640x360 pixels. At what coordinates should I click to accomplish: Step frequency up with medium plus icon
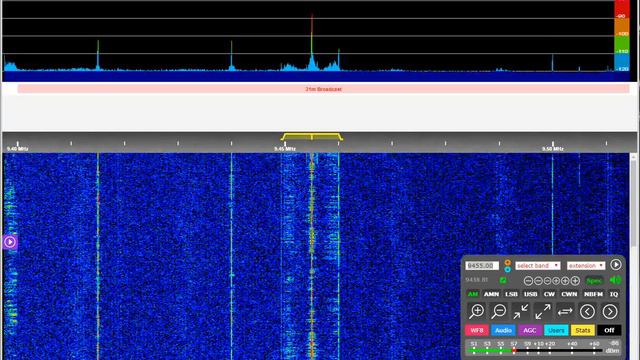[565, 281]
